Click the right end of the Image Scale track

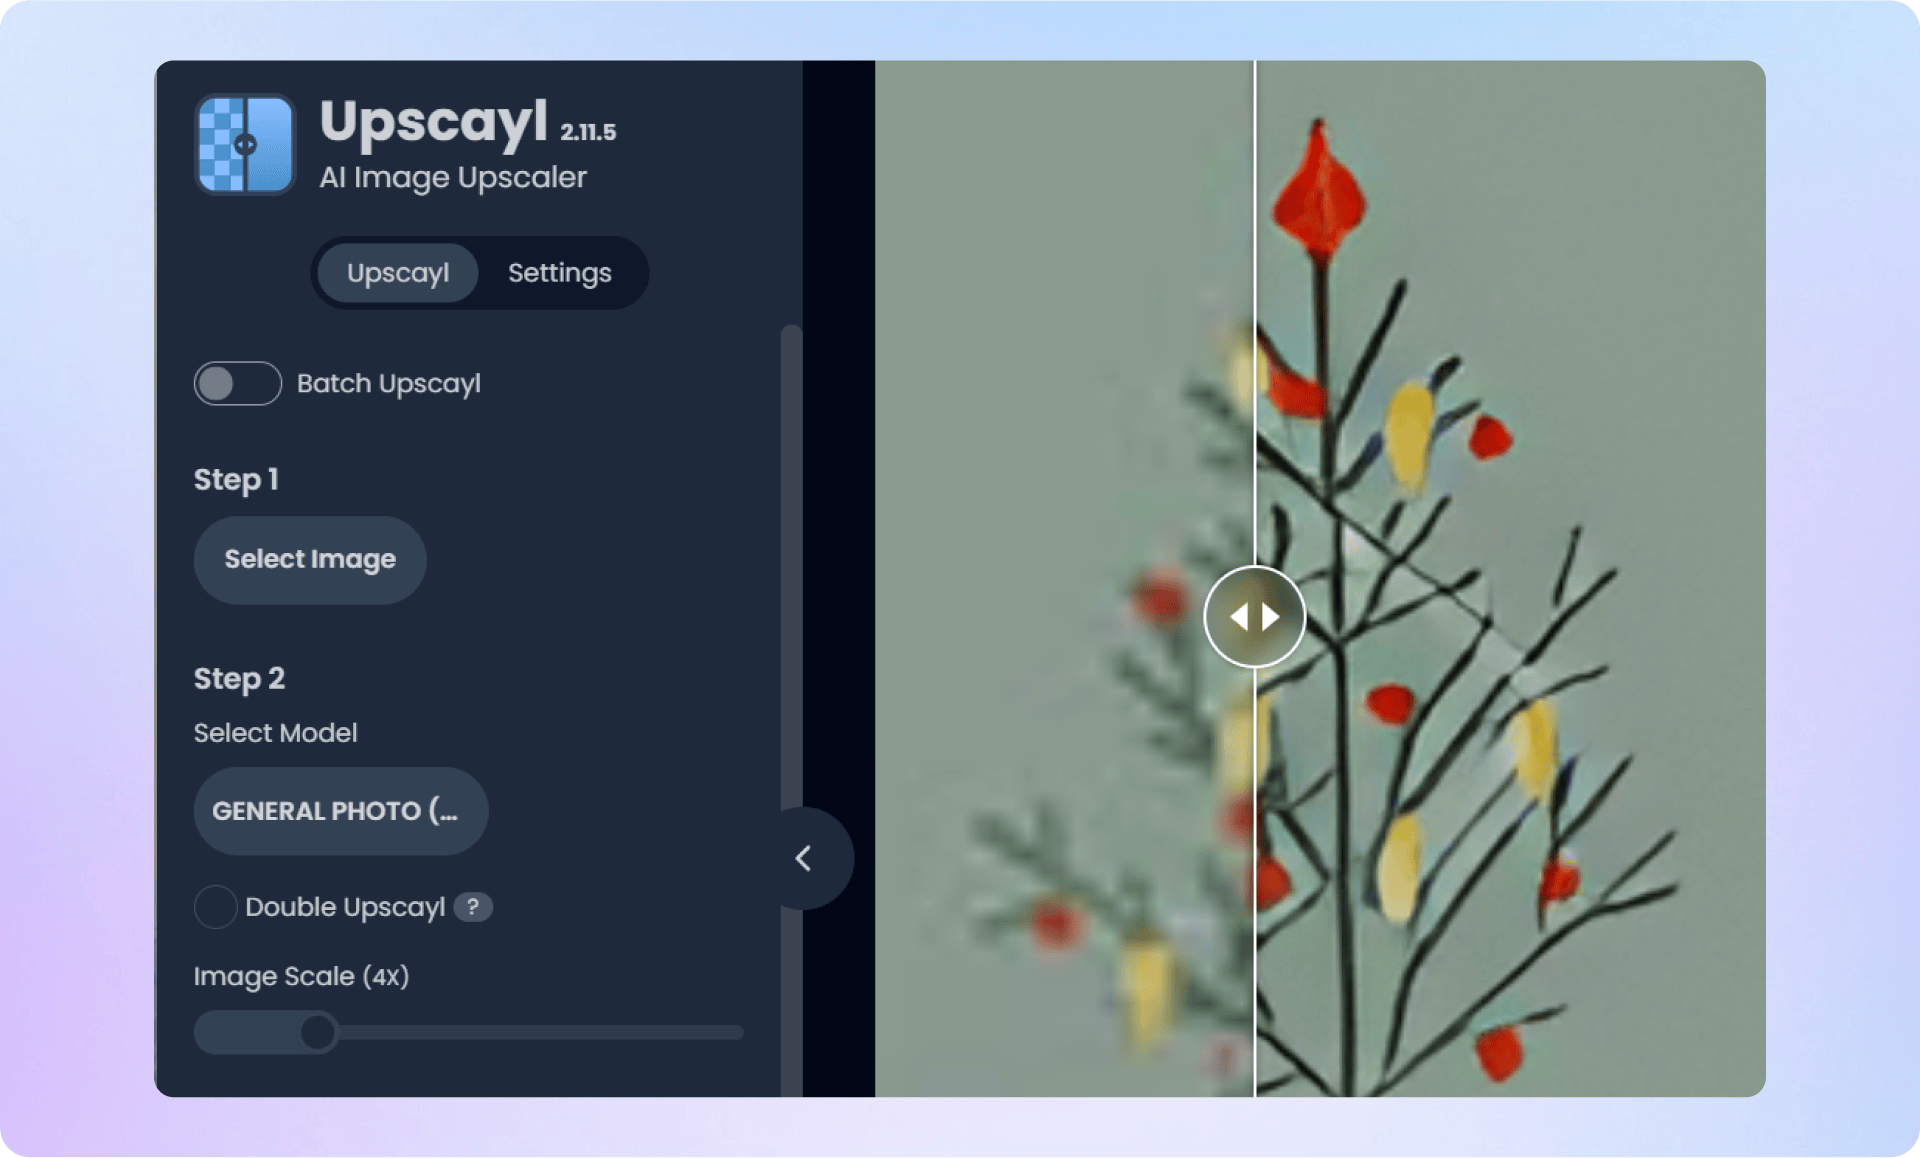tap(736, 1032)
